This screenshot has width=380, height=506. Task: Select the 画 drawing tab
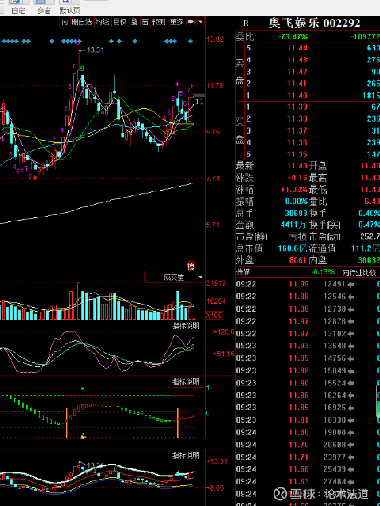(x=145, y=22)
